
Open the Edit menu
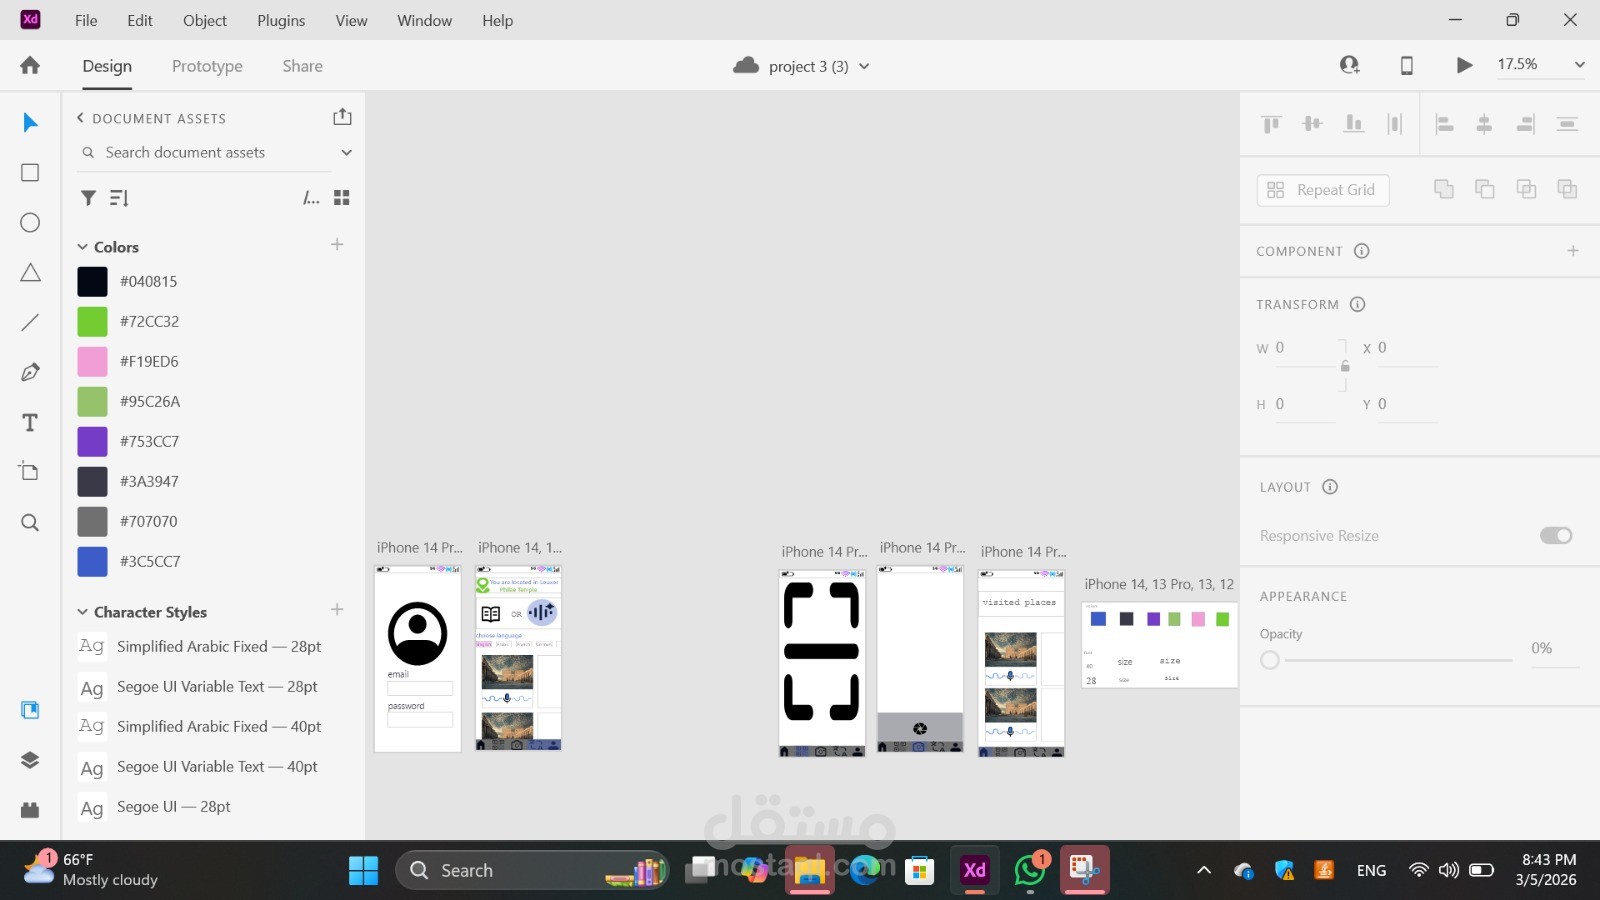(x=140, y=20)
